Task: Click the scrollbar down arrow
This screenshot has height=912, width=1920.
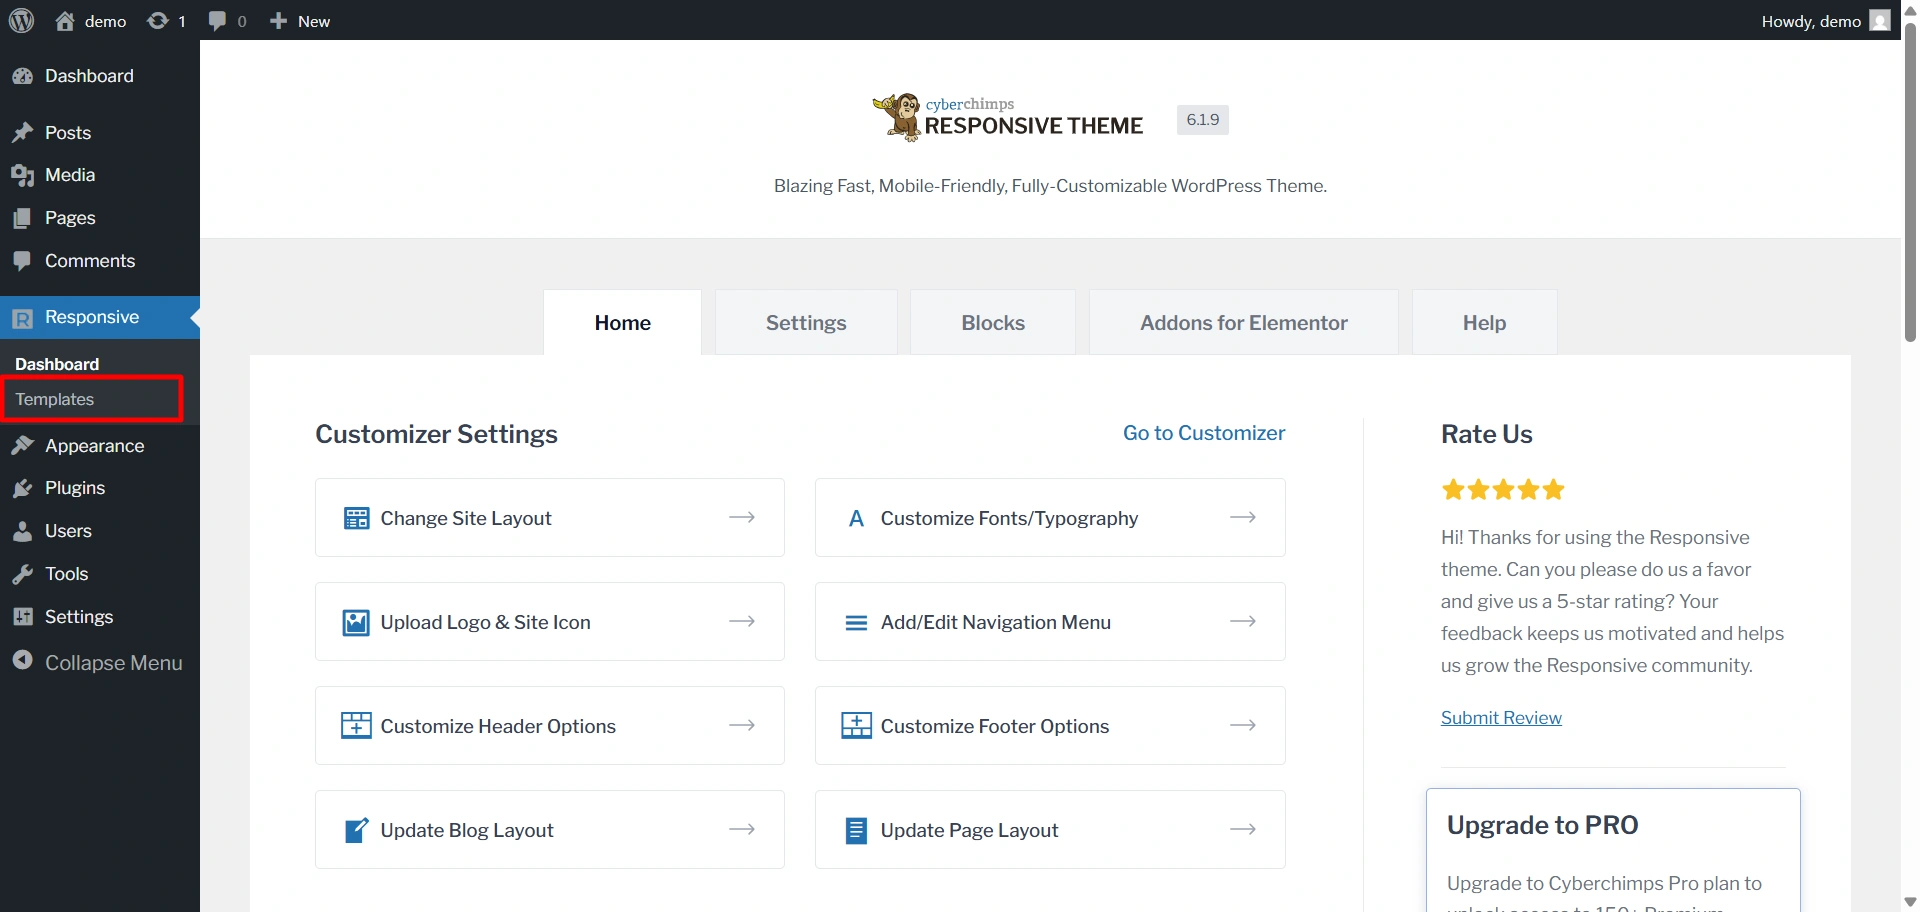Action: tap(1910, 902)
